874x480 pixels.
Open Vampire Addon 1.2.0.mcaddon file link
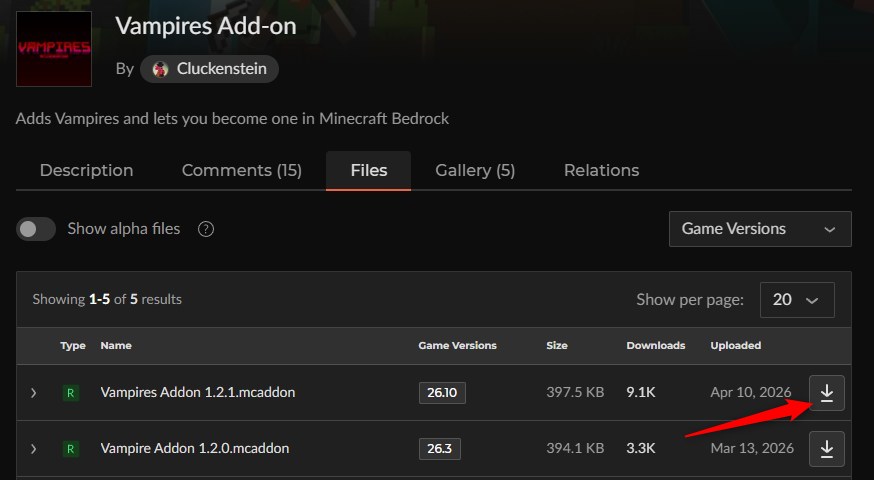click(x=195, y=448)
